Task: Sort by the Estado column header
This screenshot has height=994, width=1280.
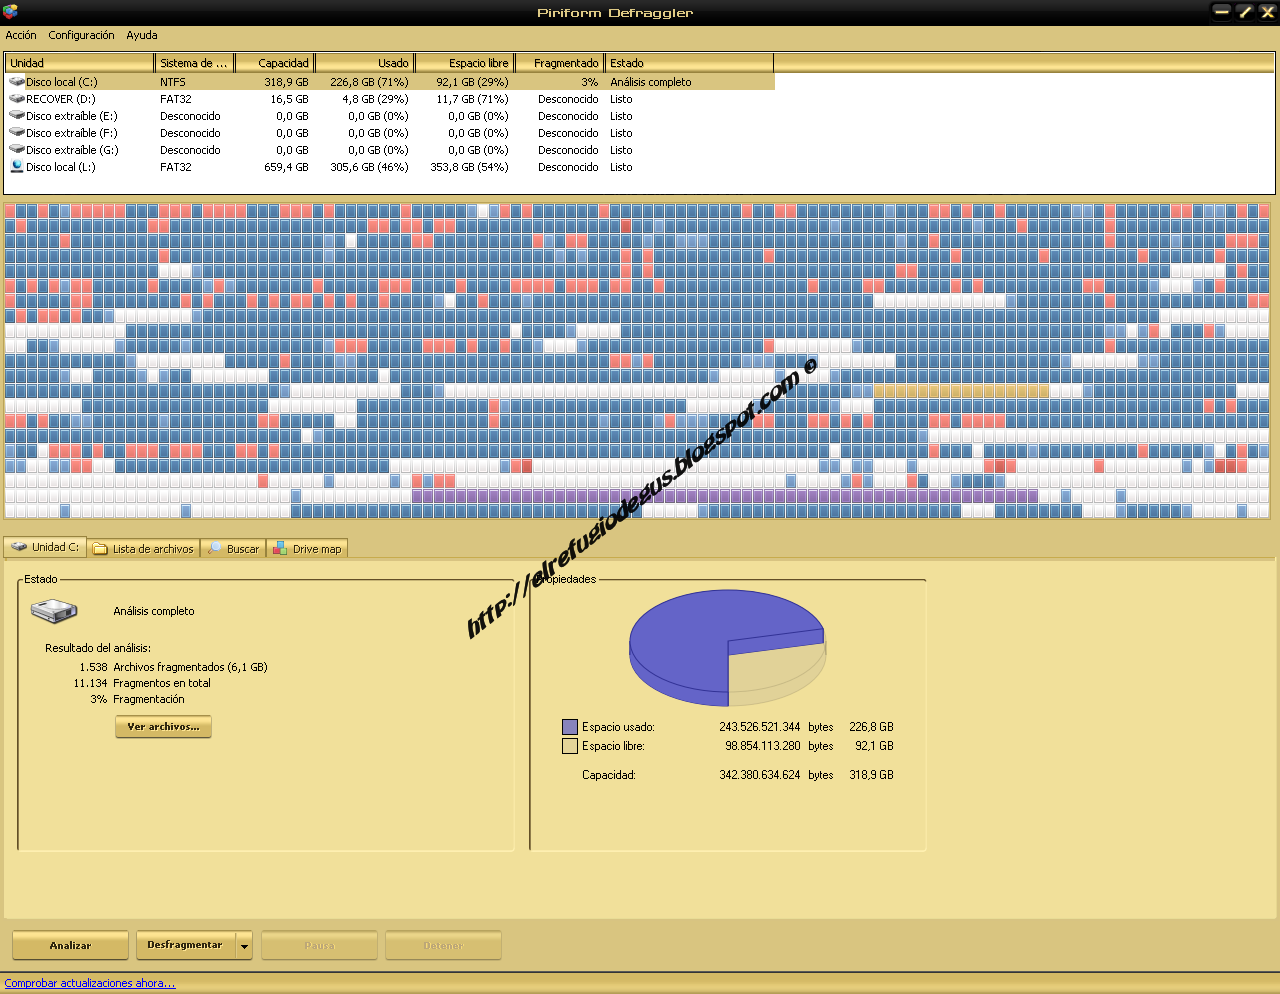Action: 689,63
